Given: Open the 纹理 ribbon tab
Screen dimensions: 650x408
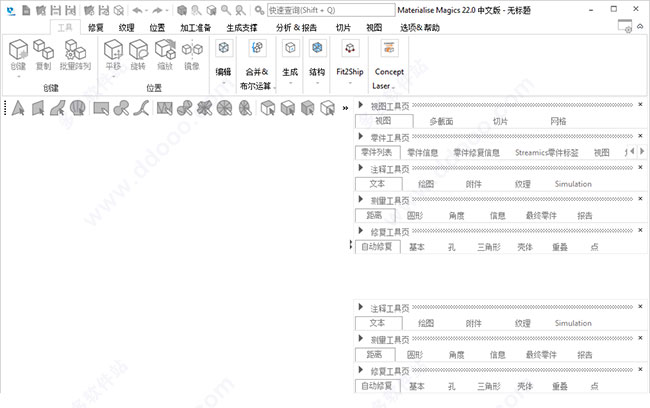Looking at the screenshot, I should pyautogui.click(x=126, y=28).
